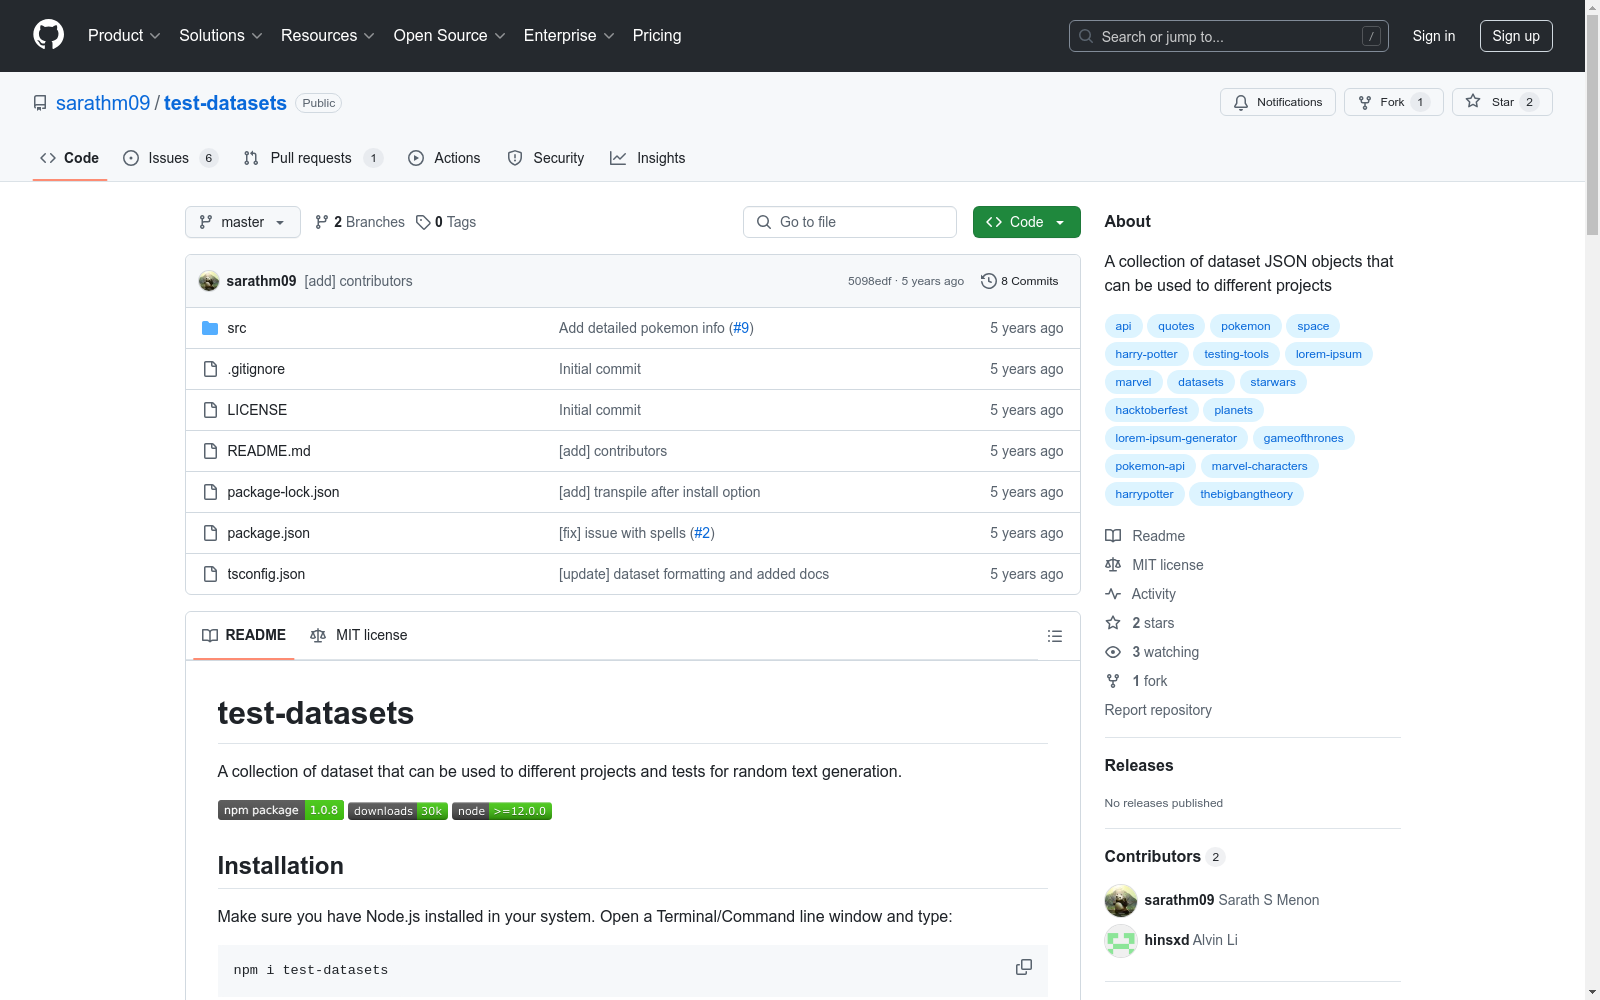Click the node >=12.0.0 badge
This screenshot has height=1000, width=1600.
point(502,811)
